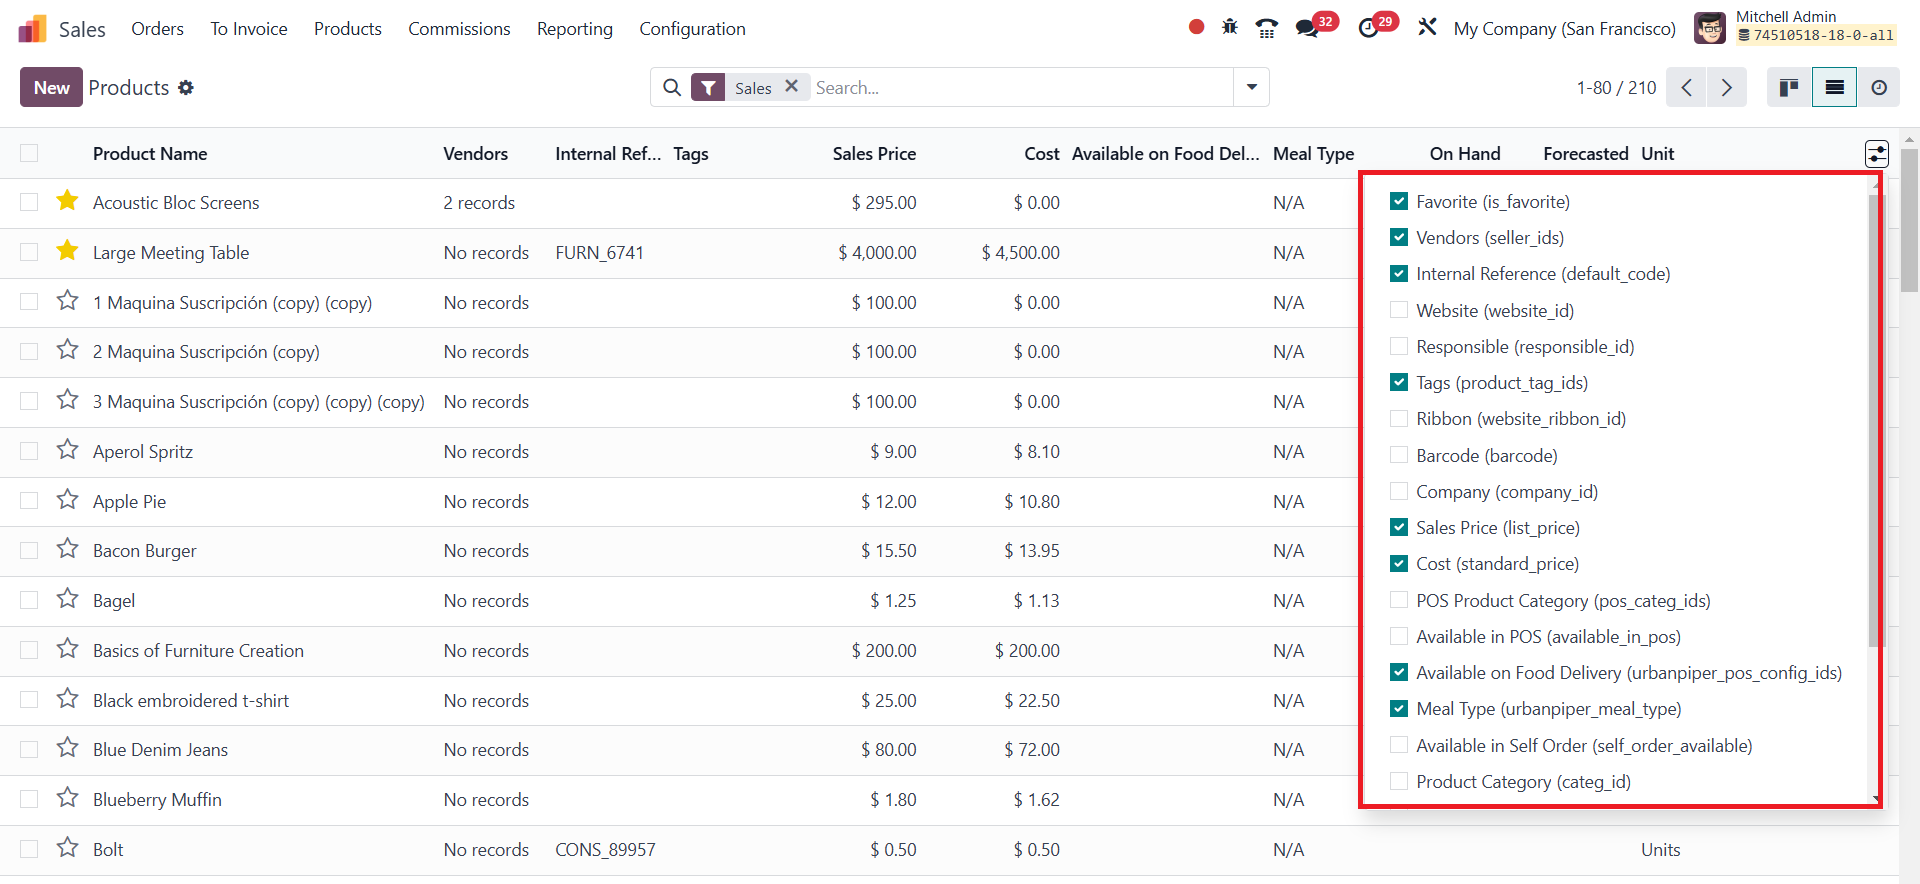Image resolution: width=1920 pixels, height=884 pixels.
Task: Go to previous page of products
Action: click(1687, 88)
